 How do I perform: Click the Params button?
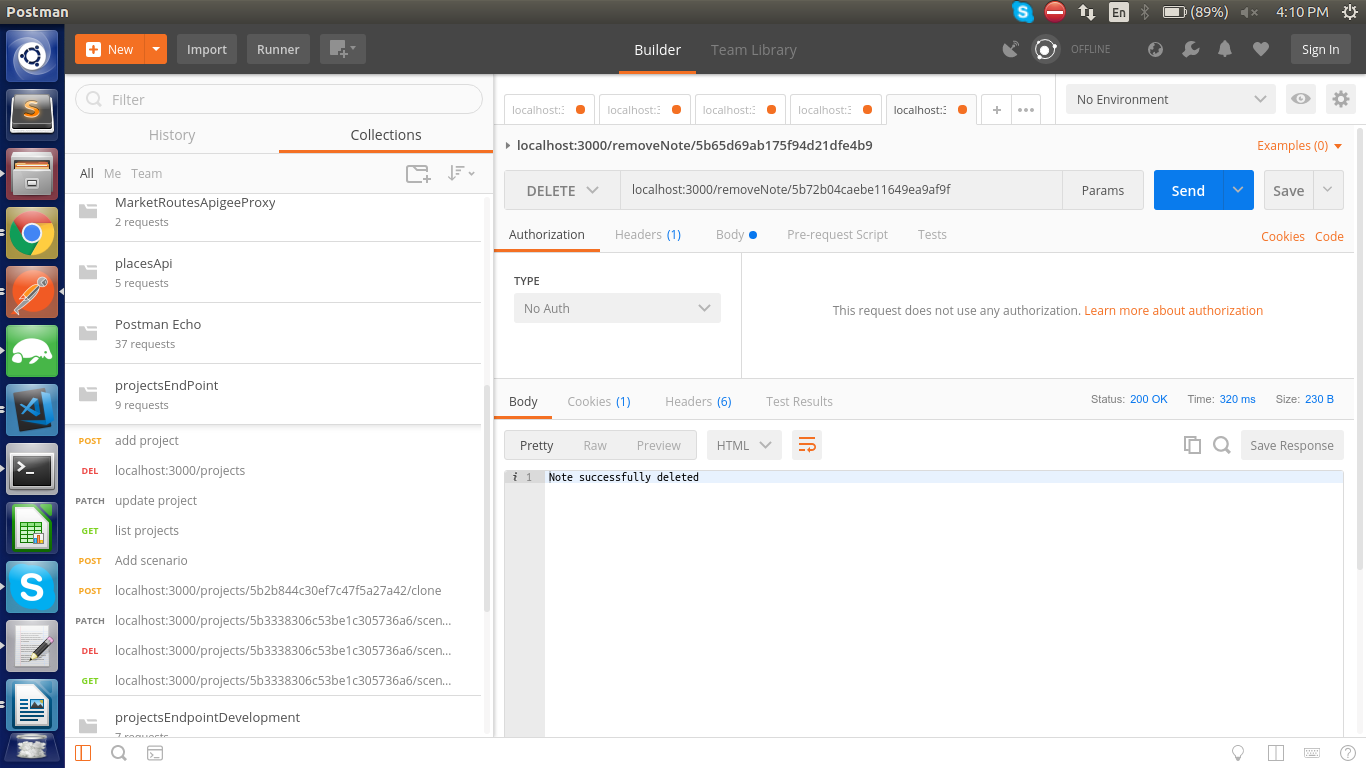[x=1103, y=190]
